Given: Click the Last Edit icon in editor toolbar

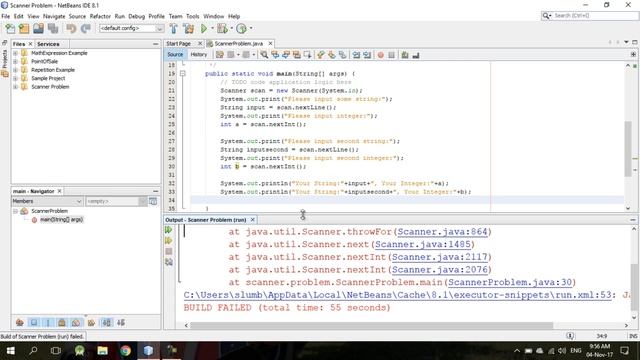Looking at the screenshot, I should click(x=220, y=55).
